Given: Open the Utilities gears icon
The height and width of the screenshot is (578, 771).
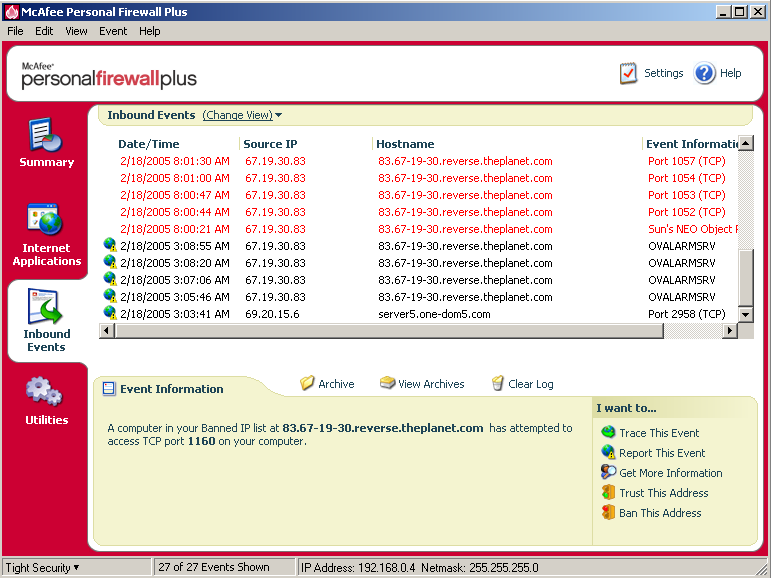Looking at the screenshot, I should click(x=46, y=391).
